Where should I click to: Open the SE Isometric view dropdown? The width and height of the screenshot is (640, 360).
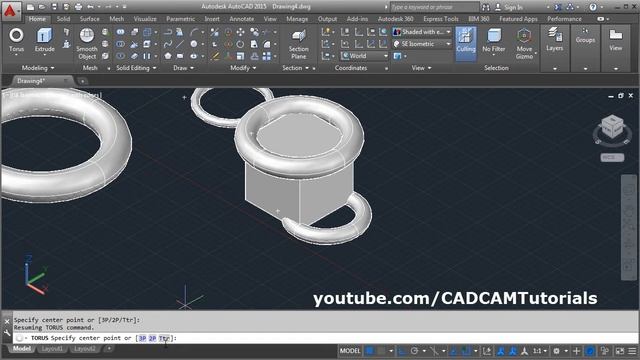point(422,44)
